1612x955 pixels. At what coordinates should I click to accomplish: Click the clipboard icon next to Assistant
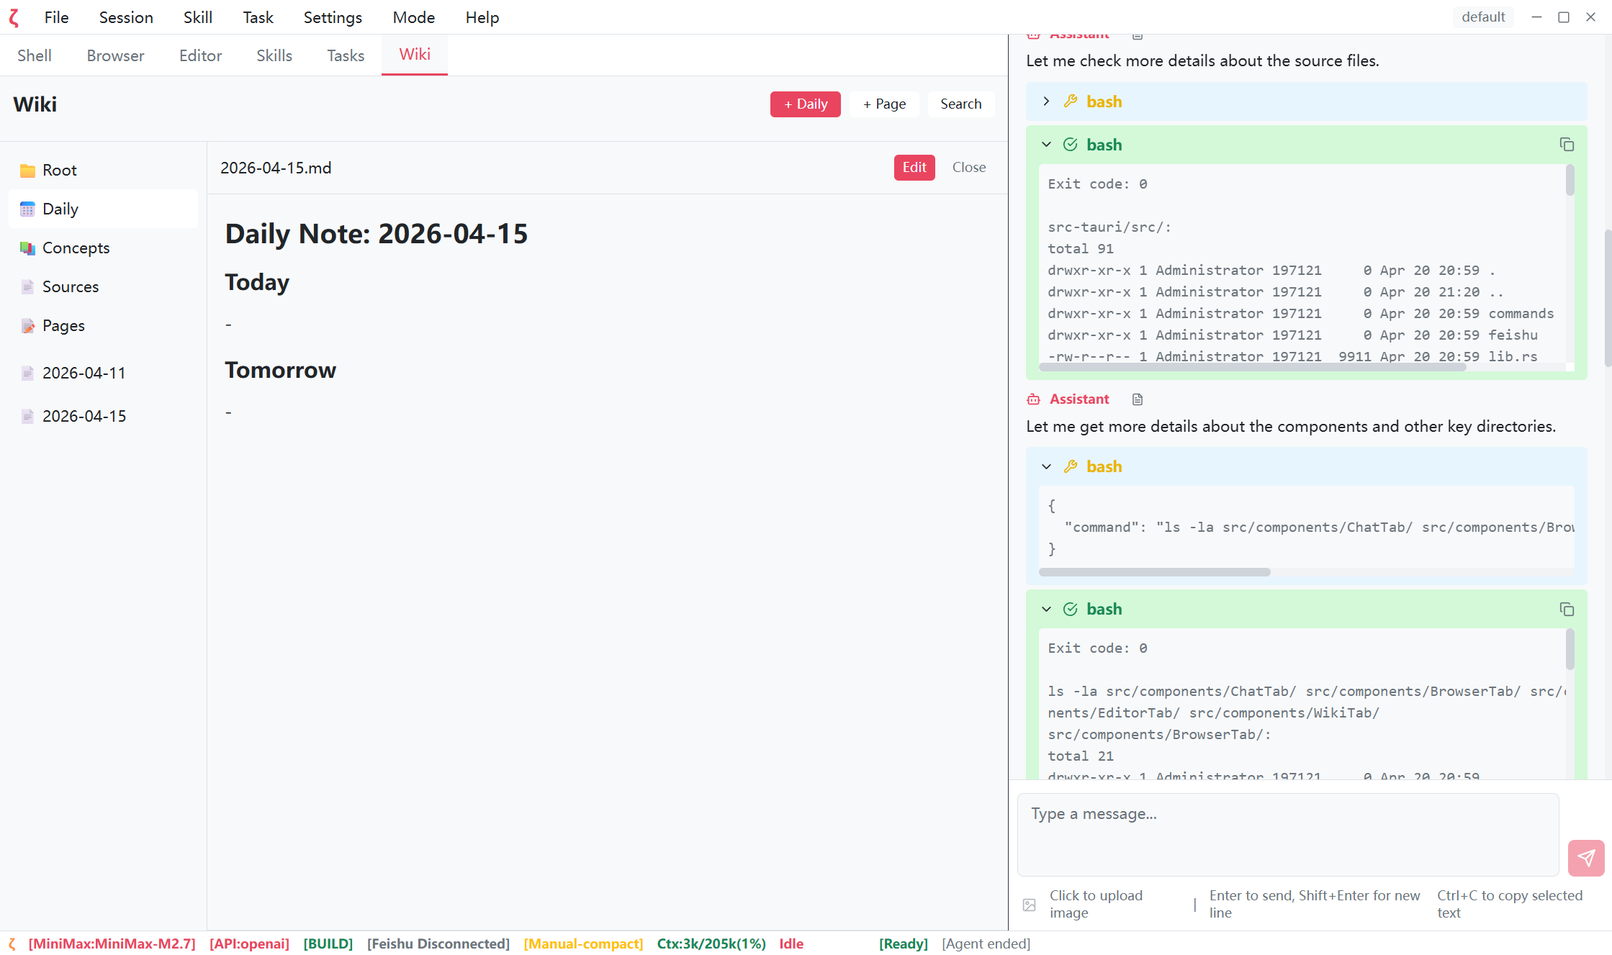point(1137,399)
